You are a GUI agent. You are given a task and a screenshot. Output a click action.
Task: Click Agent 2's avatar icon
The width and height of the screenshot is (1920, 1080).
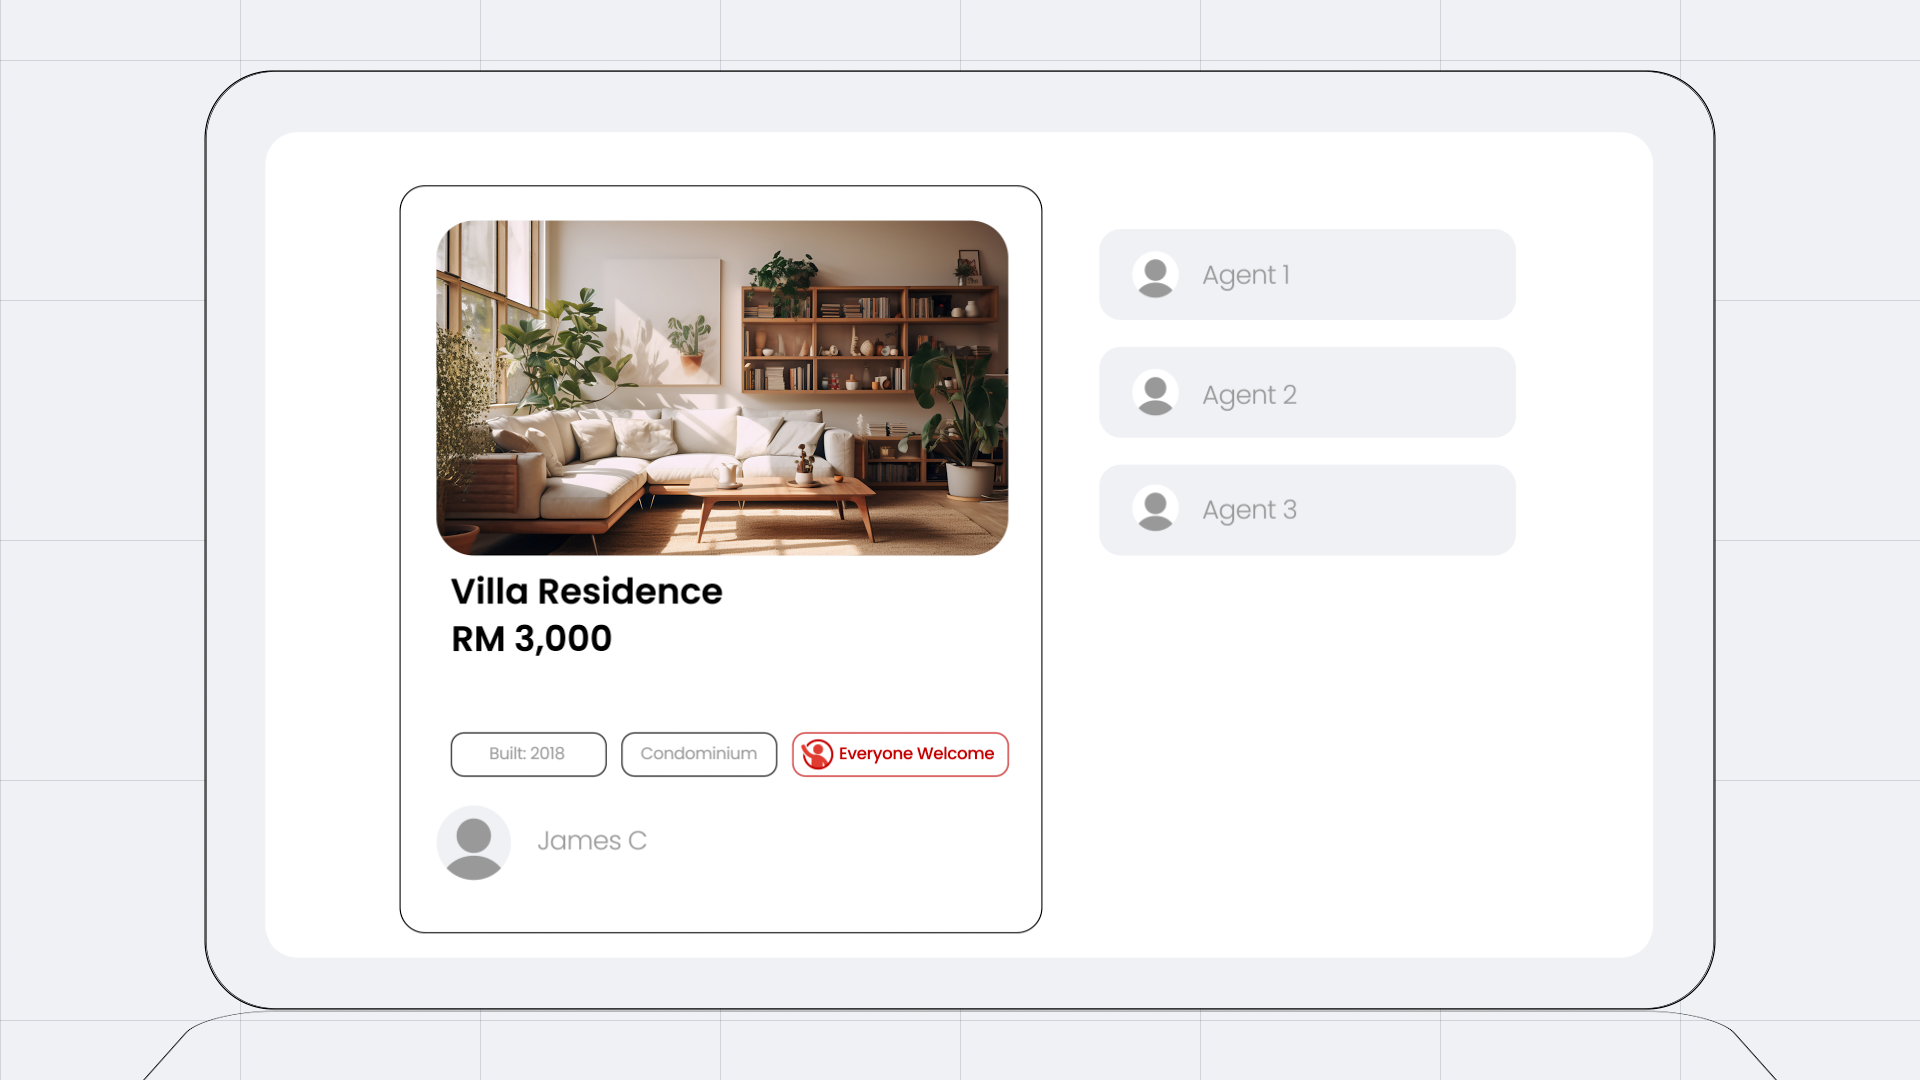click(x=1155, y=393)
